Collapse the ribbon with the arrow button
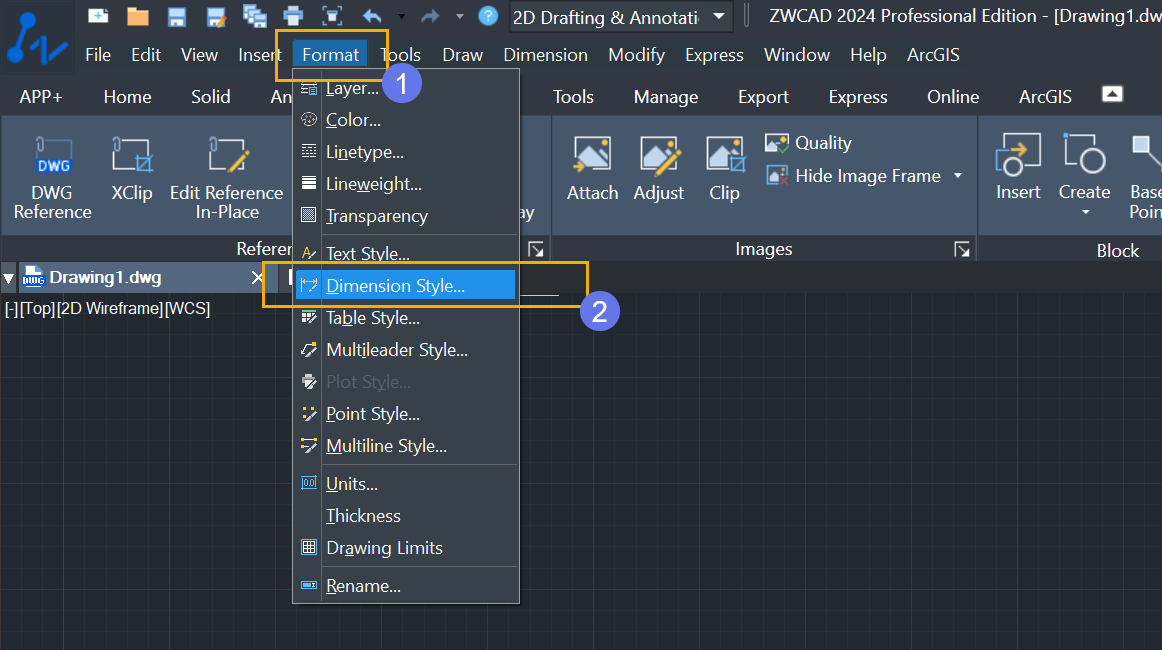Image resolution: width=1162 pixels, height=650 pixels. coord(1112,94)
